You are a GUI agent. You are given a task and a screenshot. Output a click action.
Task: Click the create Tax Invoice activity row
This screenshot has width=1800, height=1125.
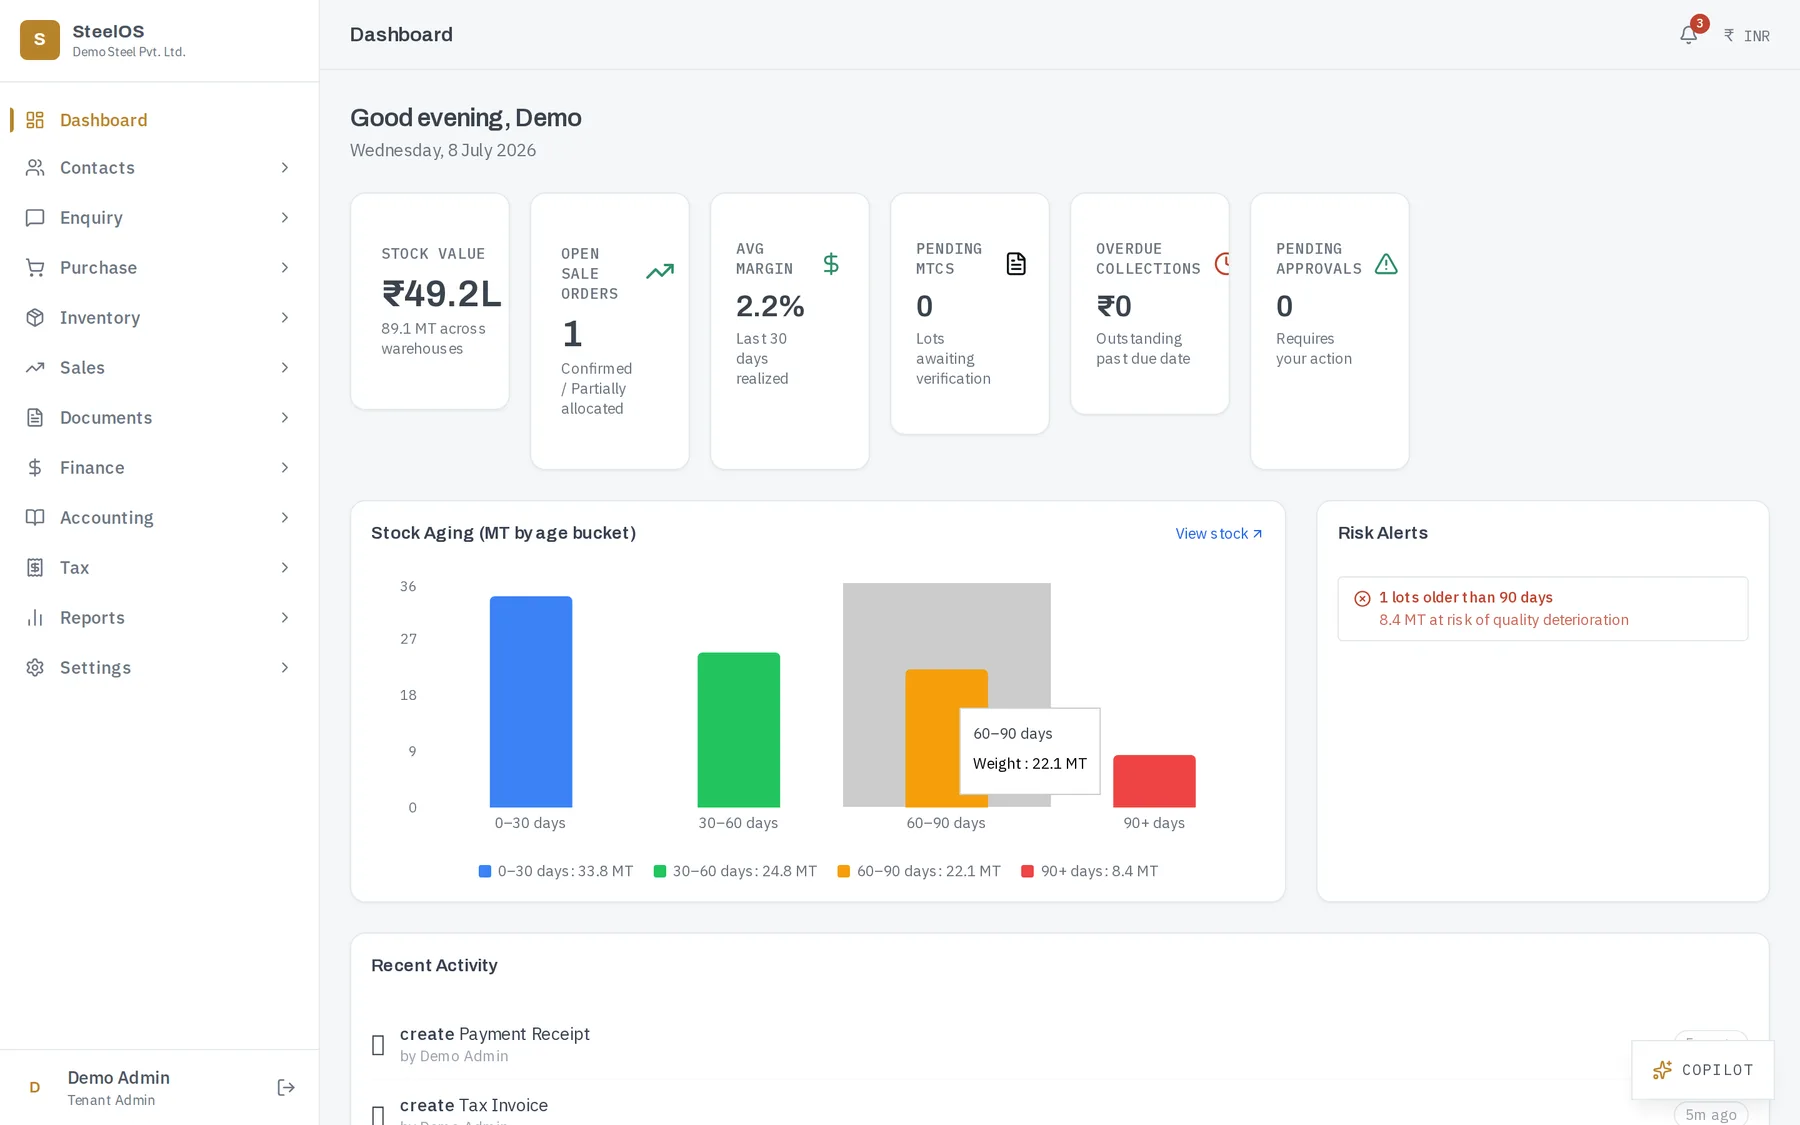tap(1060, 1103)
